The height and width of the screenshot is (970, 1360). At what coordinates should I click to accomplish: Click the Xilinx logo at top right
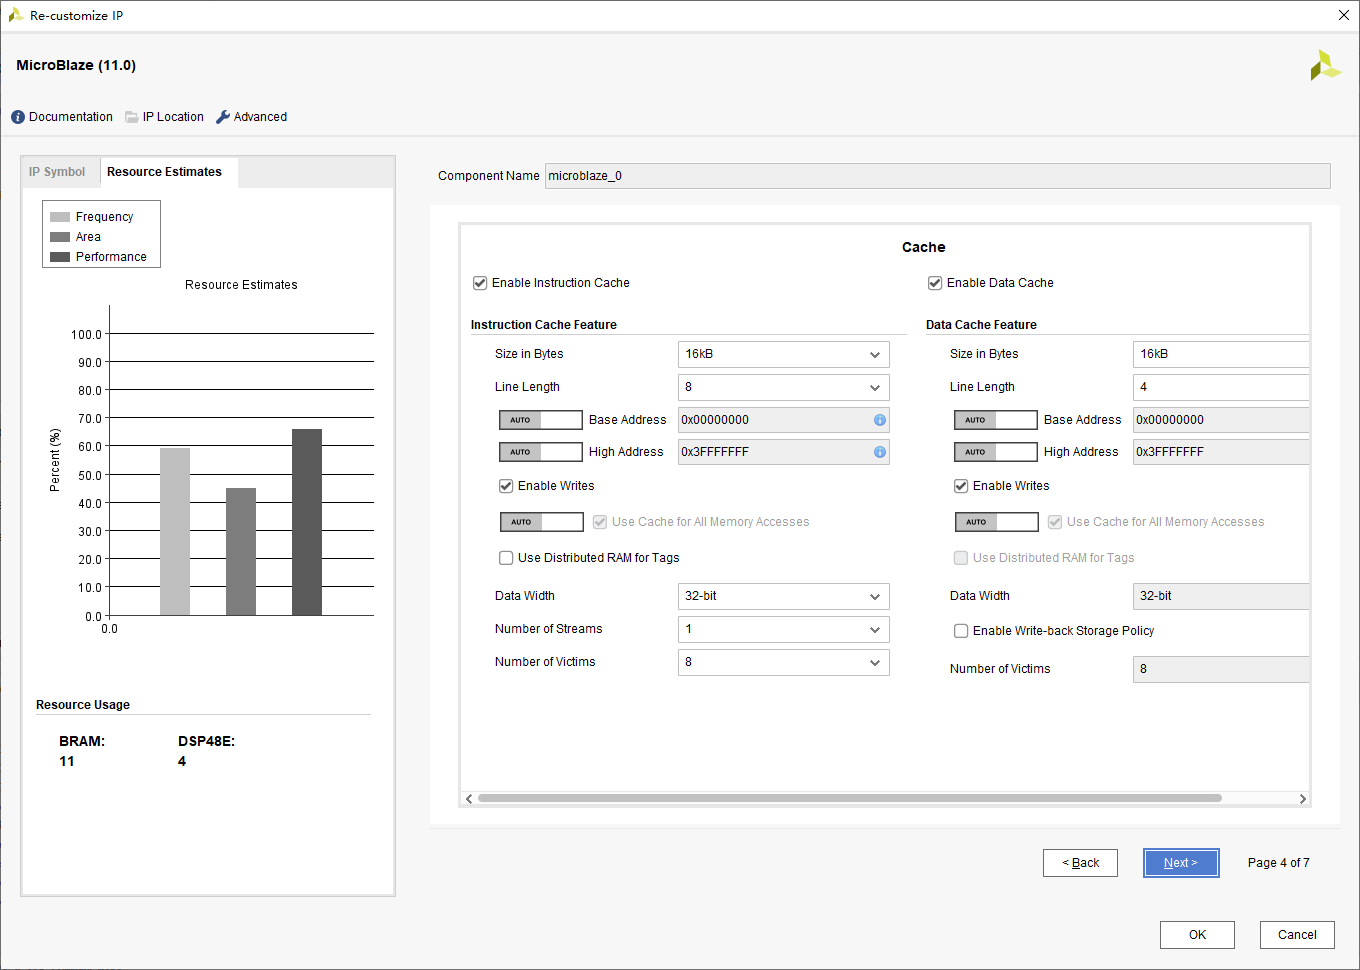[x=1325, y=65]
